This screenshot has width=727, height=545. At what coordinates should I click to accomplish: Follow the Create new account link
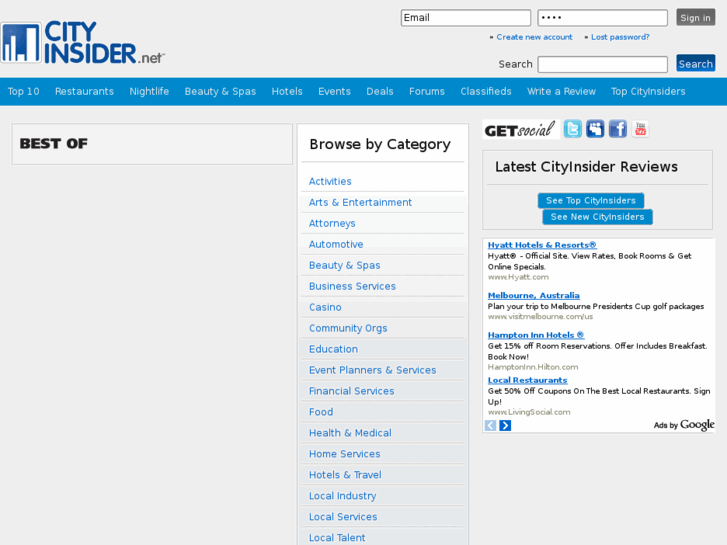[x=535, y=37]
